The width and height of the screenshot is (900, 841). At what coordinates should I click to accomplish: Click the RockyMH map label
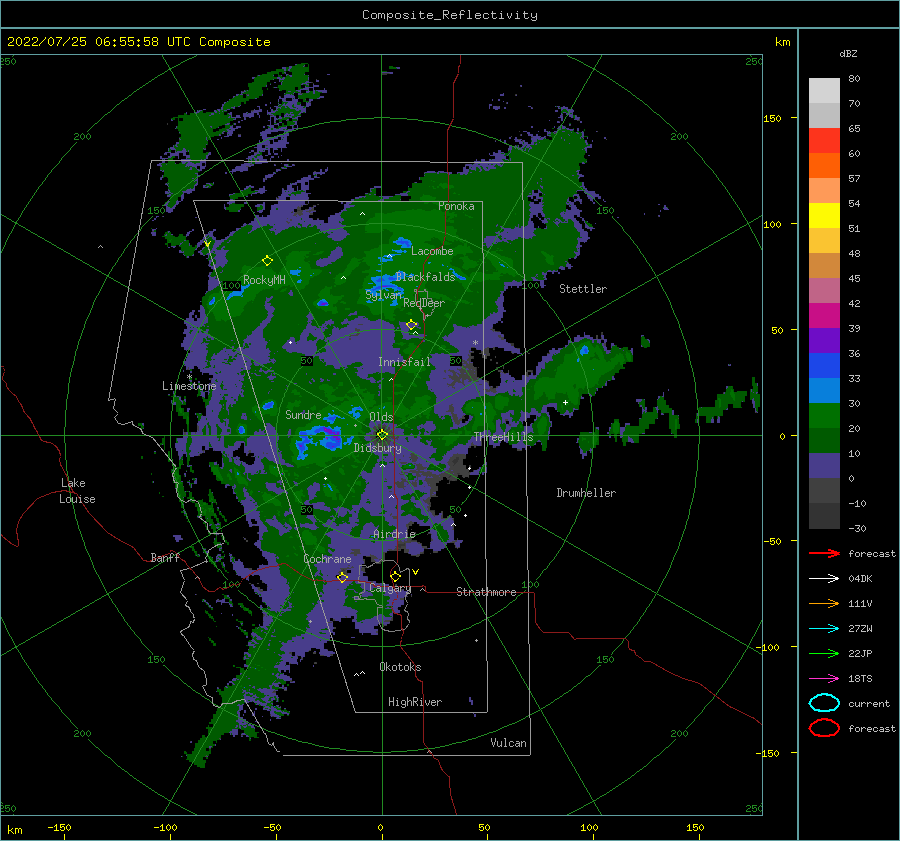264,280
